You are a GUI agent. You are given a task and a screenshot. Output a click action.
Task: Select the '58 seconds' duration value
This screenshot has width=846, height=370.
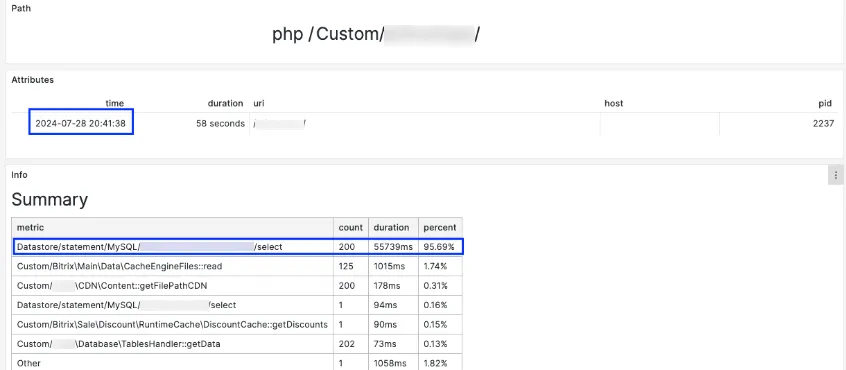point(220,124)
